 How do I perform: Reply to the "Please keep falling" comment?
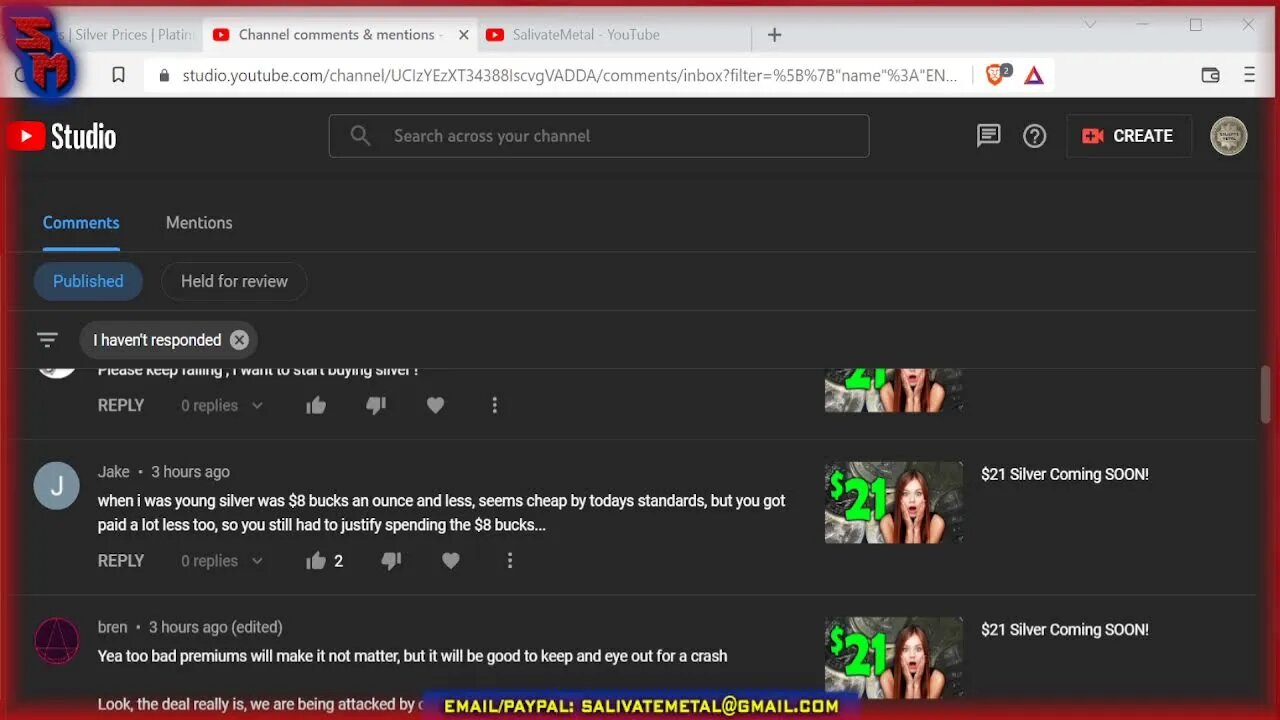tap(121, 405)
